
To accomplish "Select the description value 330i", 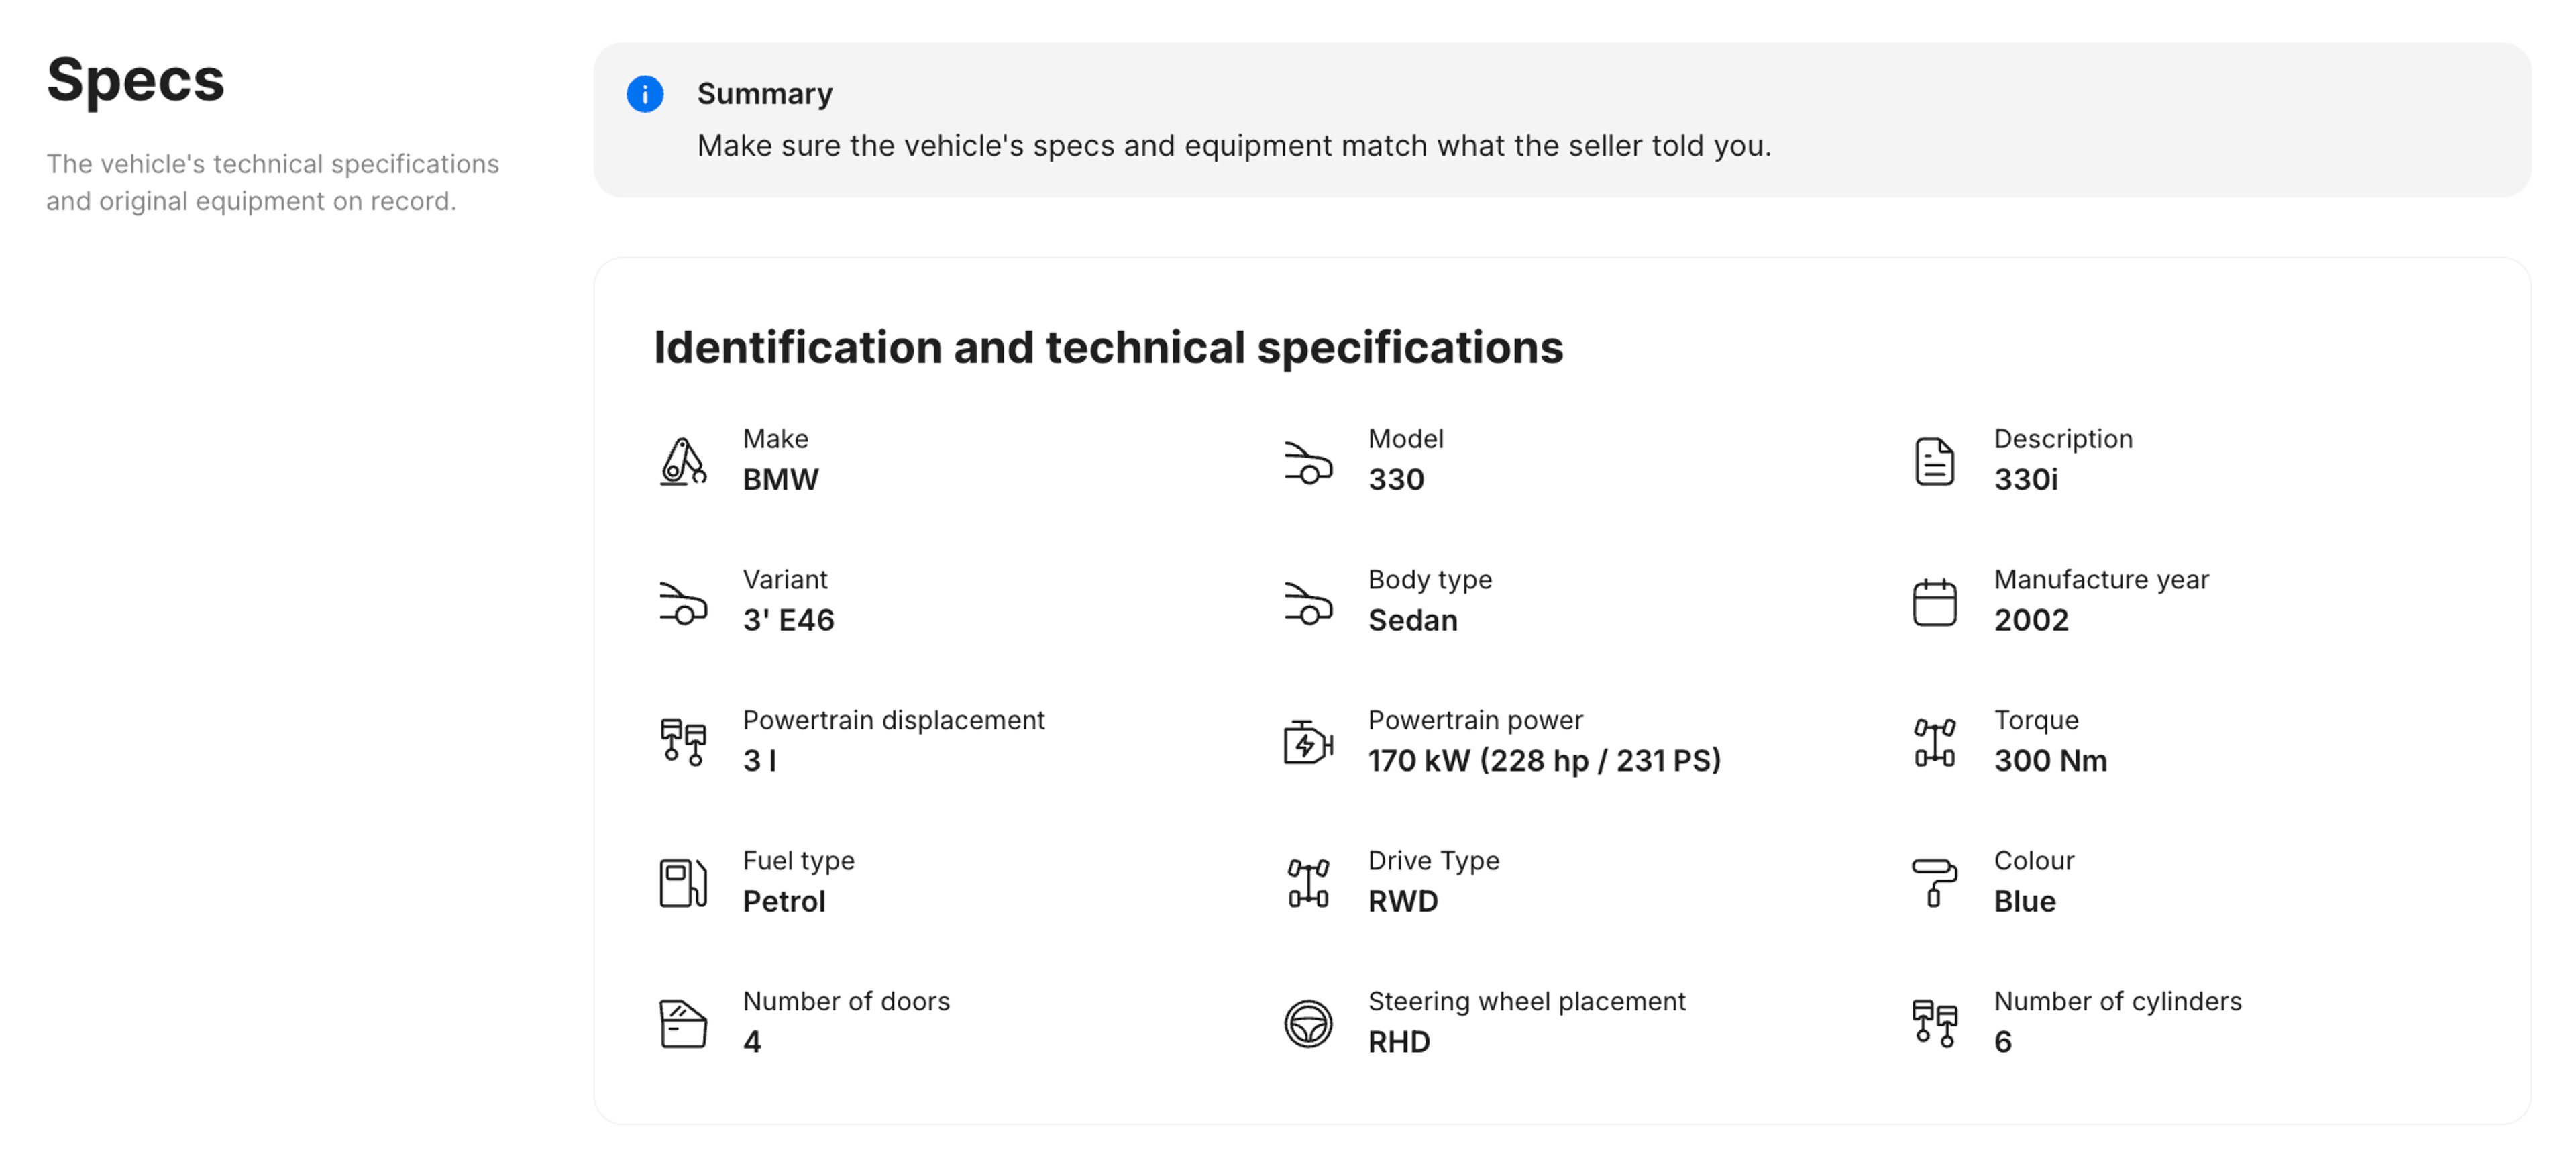I will click(2026, 480).
